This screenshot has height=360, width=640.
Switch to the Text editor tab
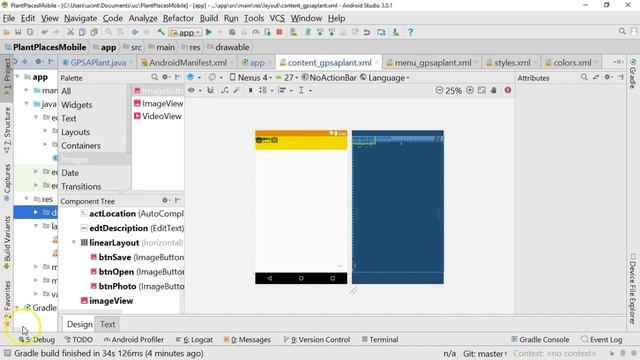click(x=108, y=324)
